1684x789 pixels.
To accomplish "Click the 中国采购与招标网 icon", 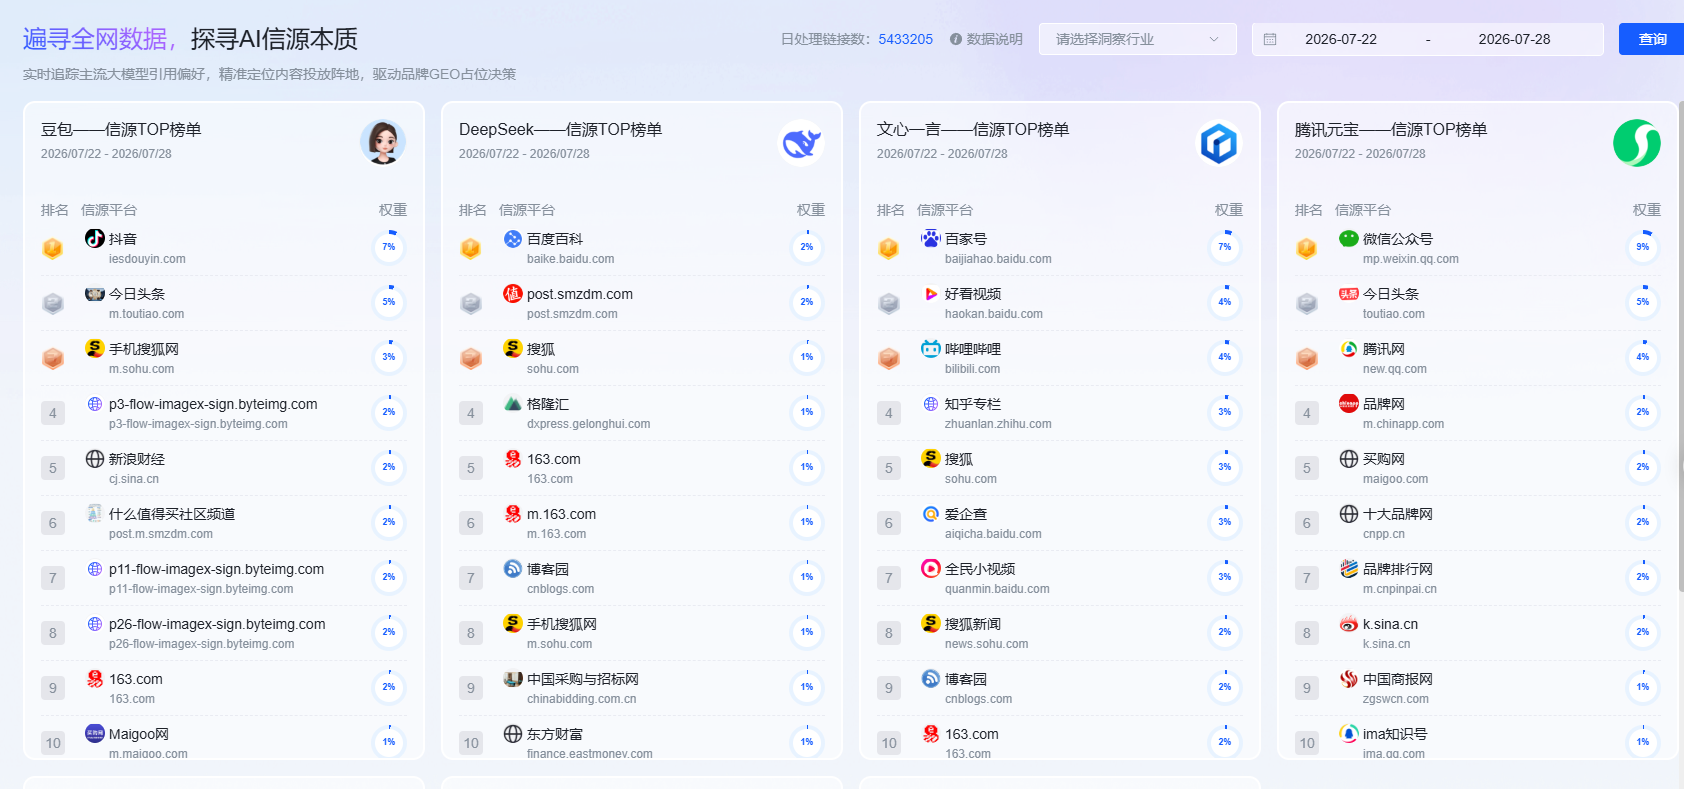I will click(513, 678).
